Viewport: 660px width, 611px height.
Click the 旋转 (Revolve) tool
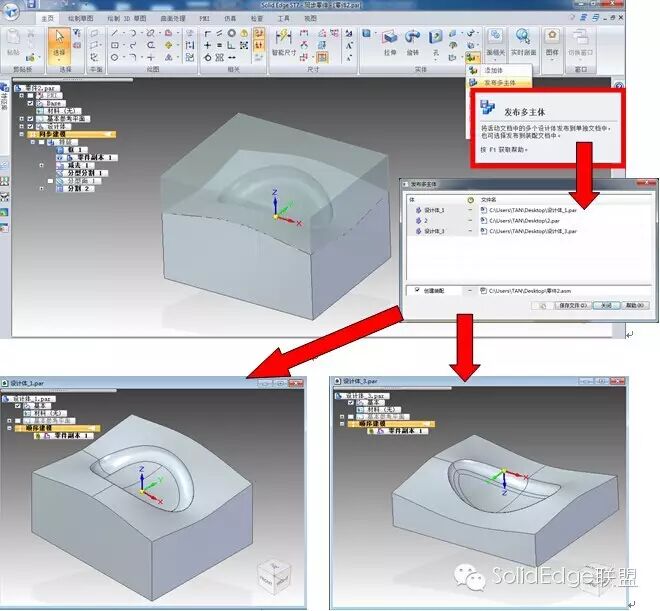(x=412, y=42)
